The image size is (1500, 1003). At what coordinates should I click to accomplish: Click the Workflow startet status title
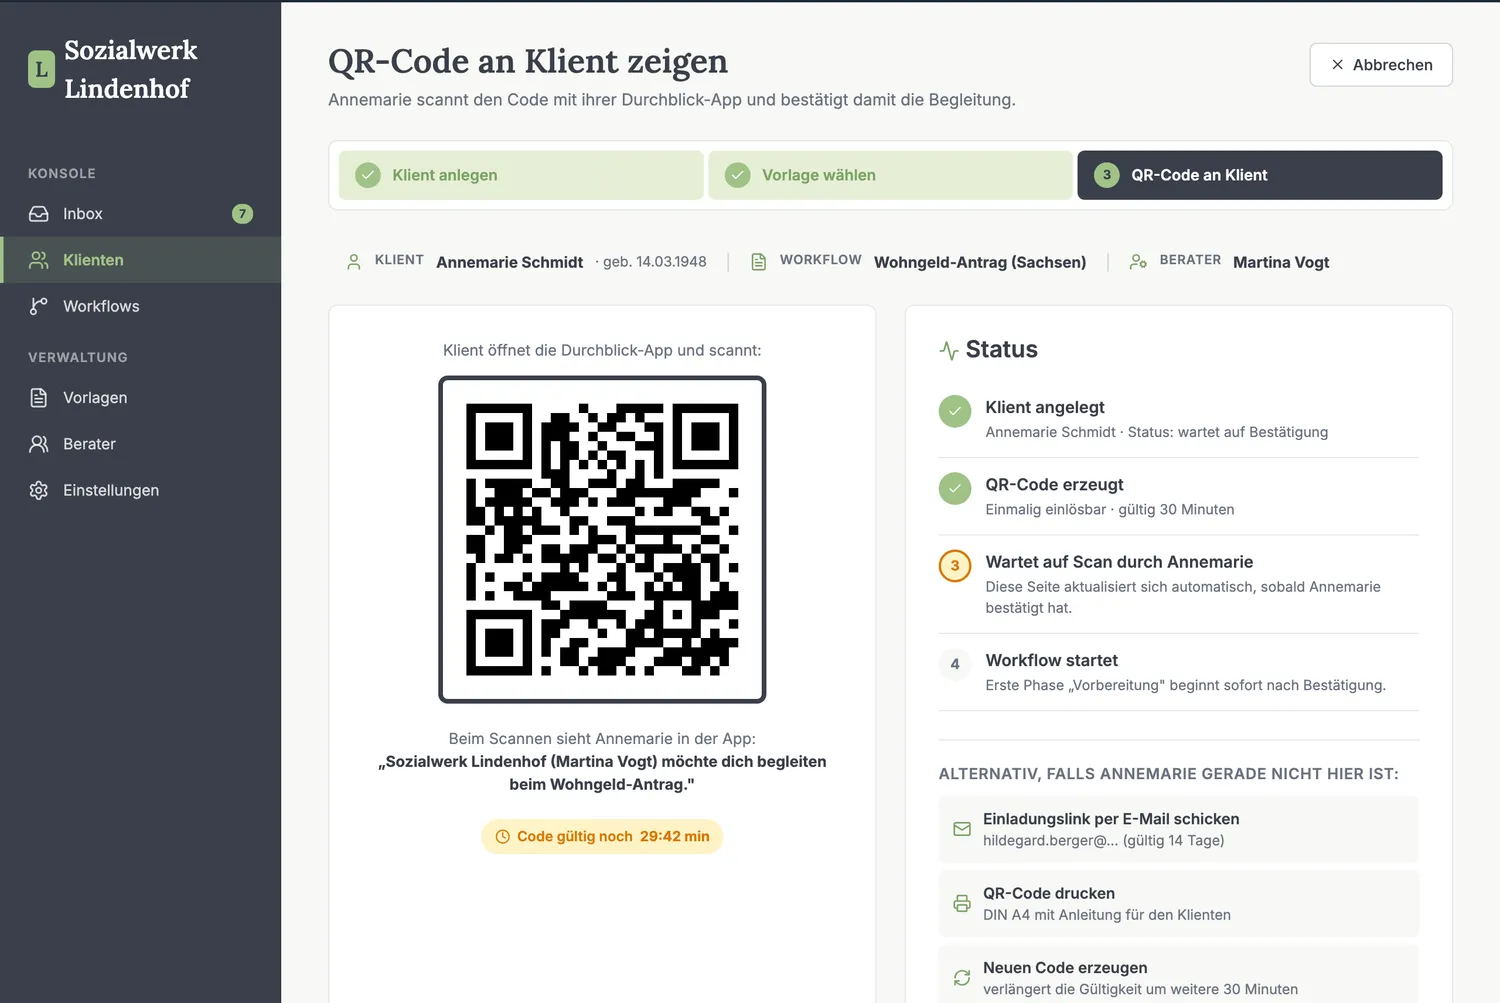point(1052,660)
